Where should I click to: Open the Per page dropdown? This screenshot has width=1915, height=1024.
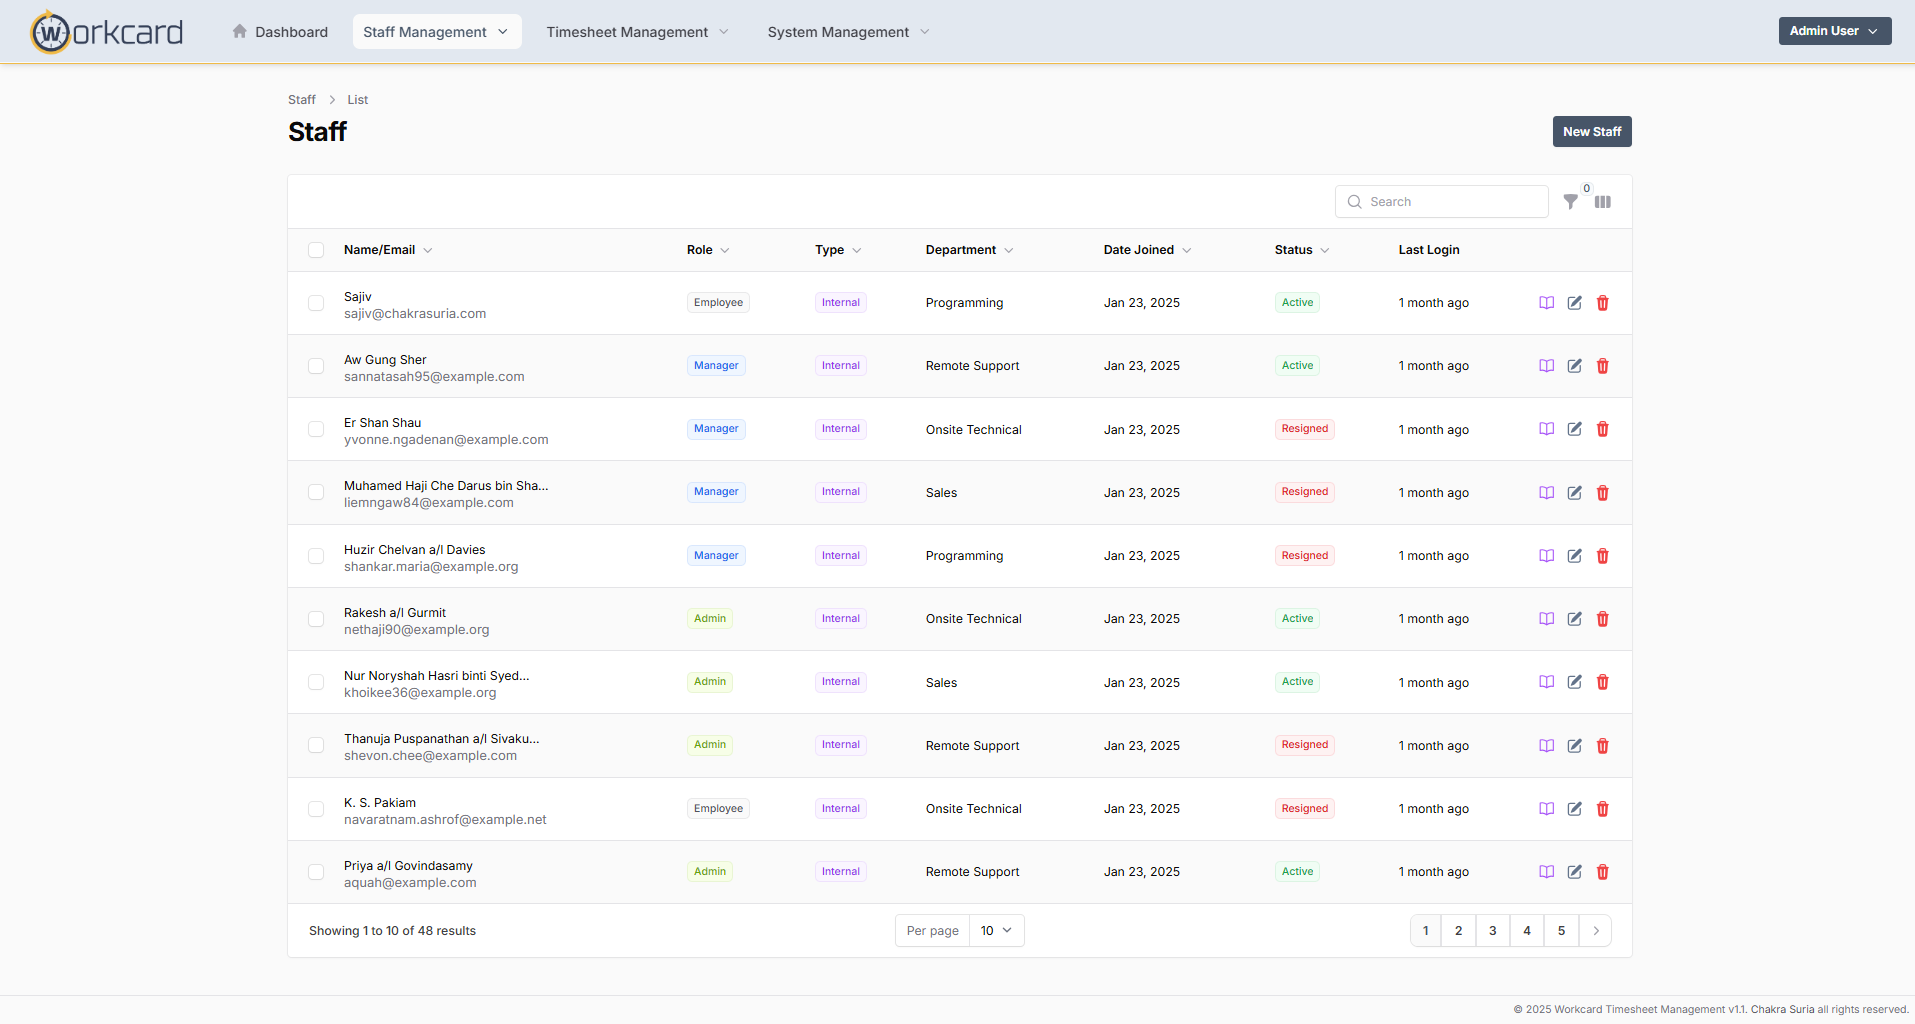(995, 931)
